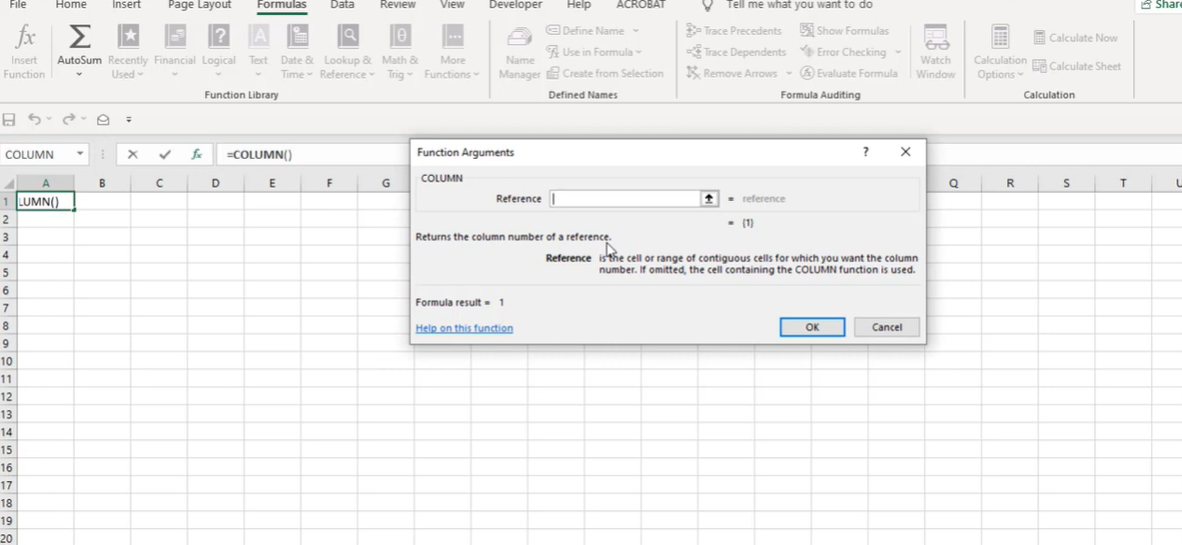
Task: Open the Insert Function dialog
Action: [24, 52]
